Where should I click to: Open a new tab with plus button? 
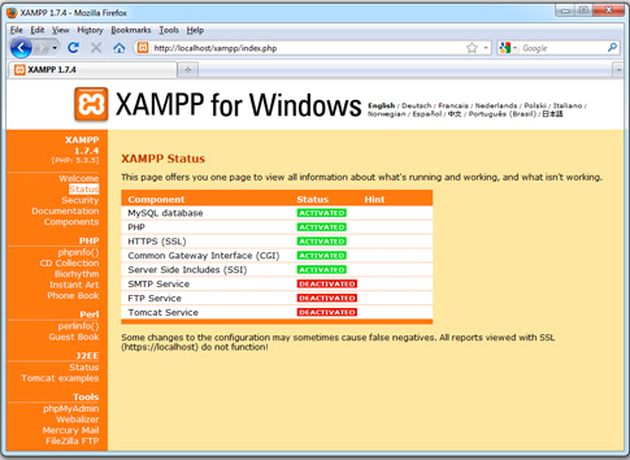(188, 70)
